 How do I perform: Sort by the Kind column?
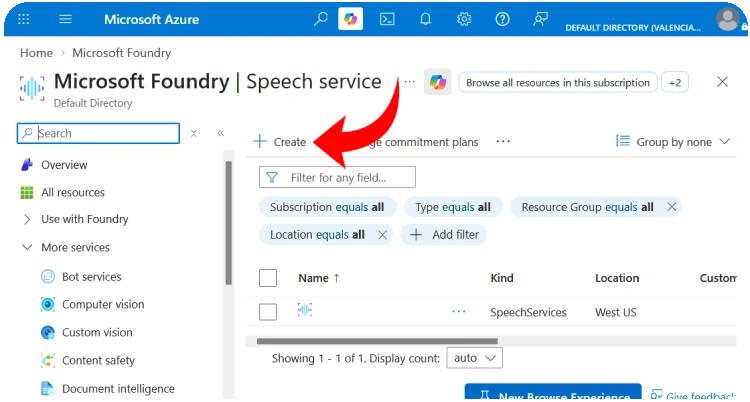coord(502,278)
